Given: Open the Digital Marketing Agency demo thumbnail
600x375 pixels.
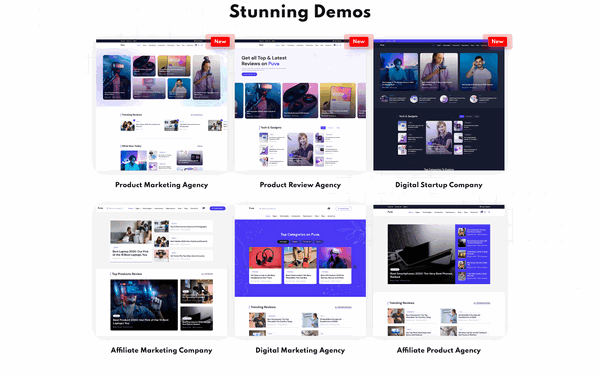Looking at the screenshot, I should pos(300,271).
